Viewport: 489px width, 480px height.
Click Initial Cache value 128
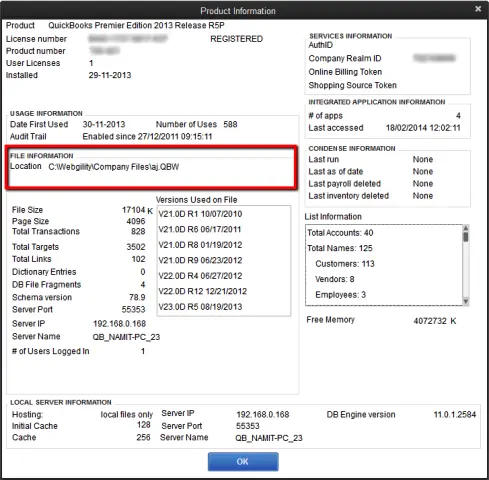pyautogui.click(x=144, y=425)
